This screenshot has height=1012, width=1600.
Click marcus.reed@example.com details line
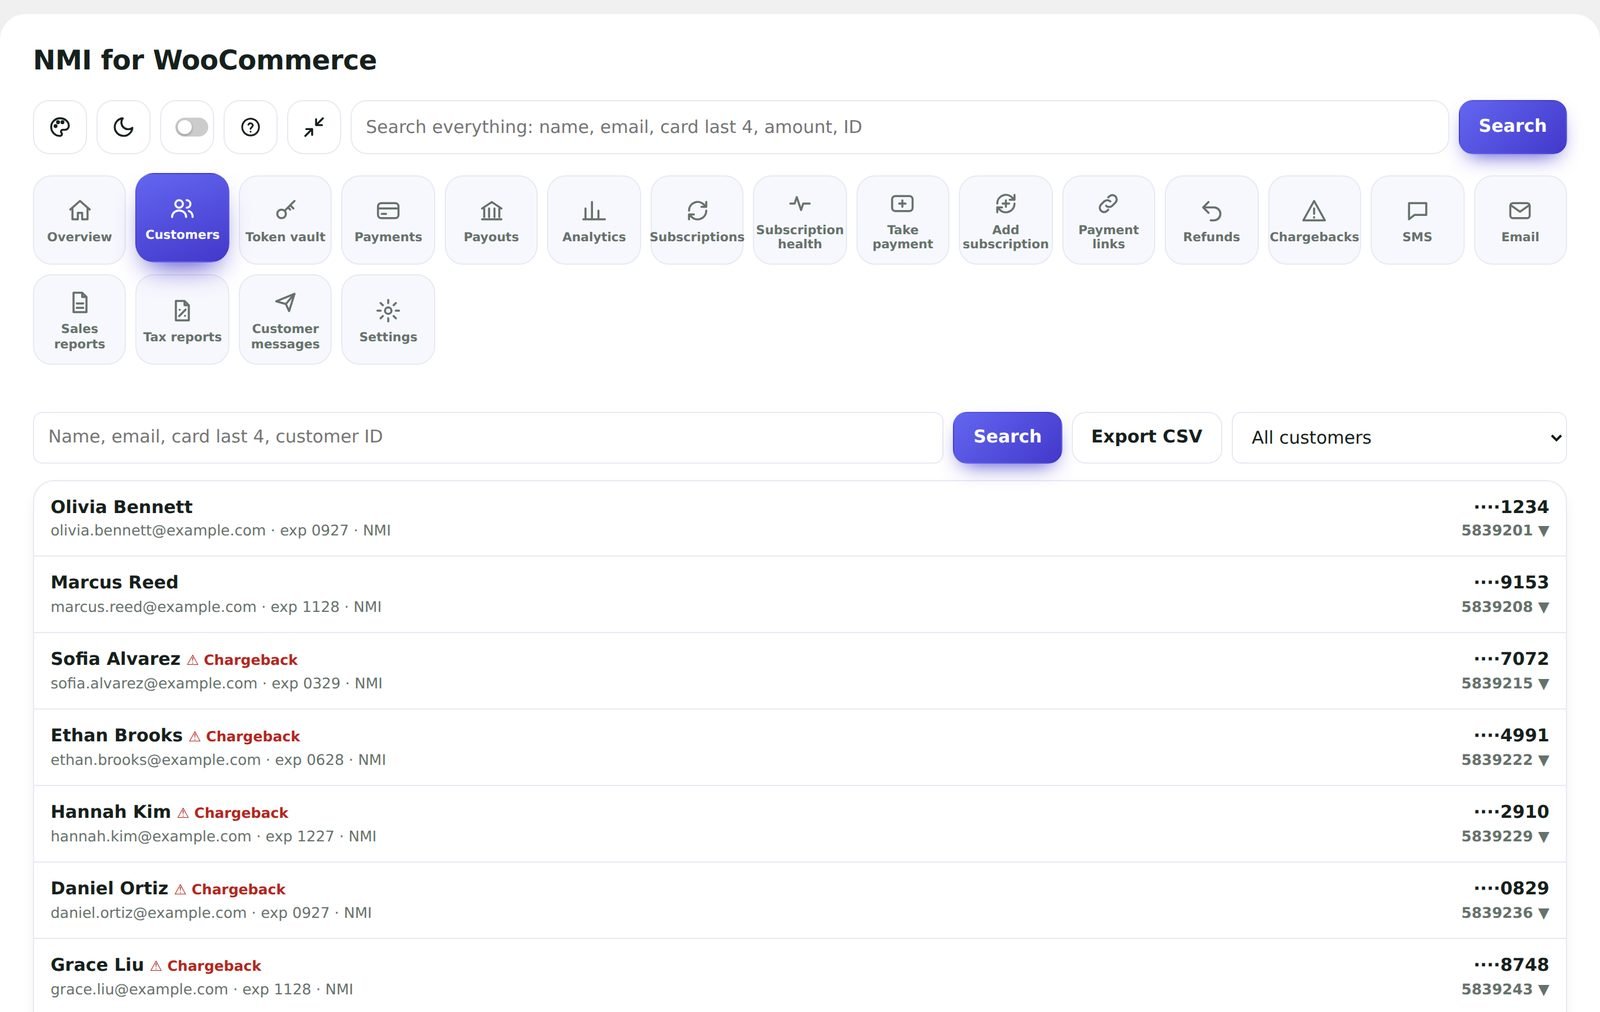(x=216, y=607)
